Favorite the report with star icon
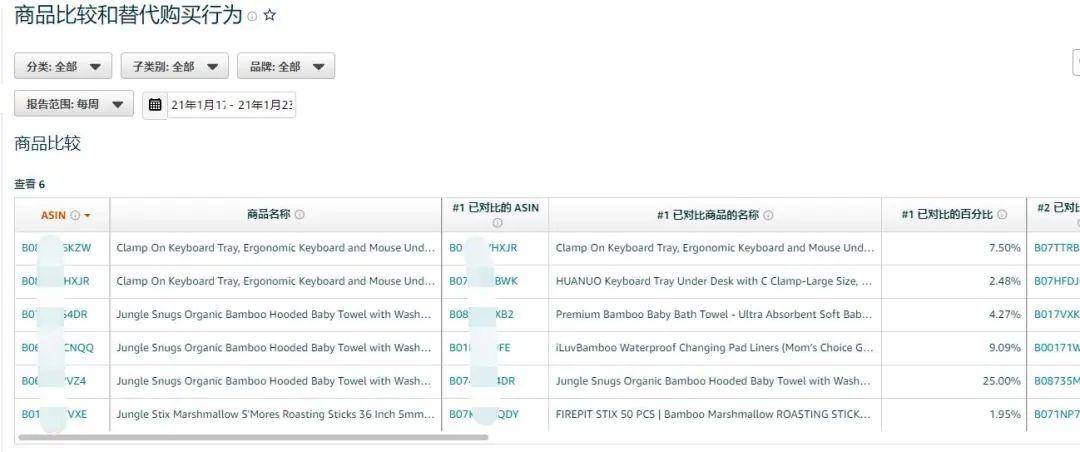The height and width of the screenshot is (452, 1080). (x=269, y=14)
